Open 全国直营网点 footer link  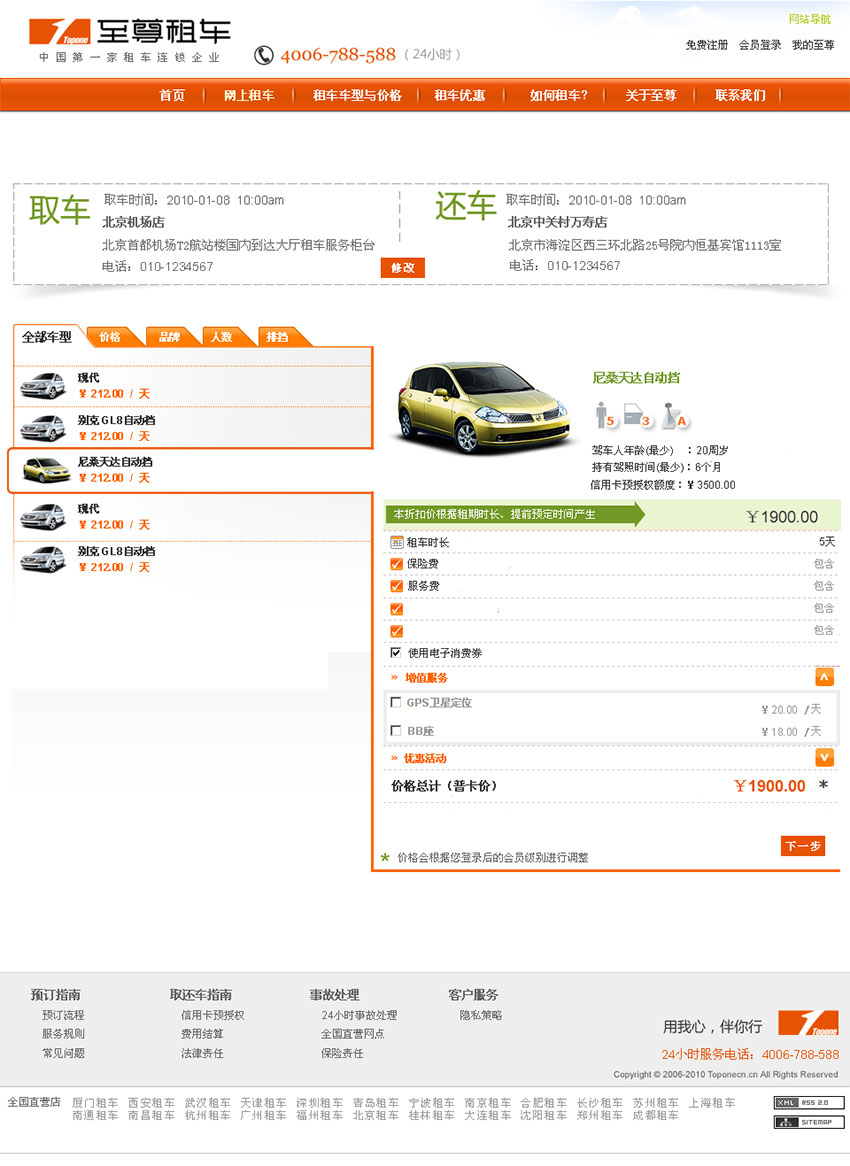click(x=352, y=1034)
